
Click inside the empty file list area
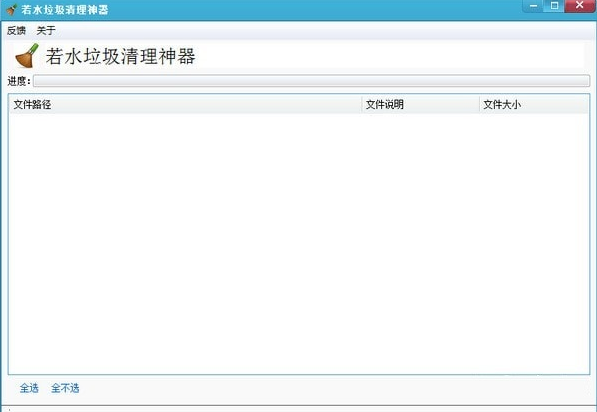point(299,243)
